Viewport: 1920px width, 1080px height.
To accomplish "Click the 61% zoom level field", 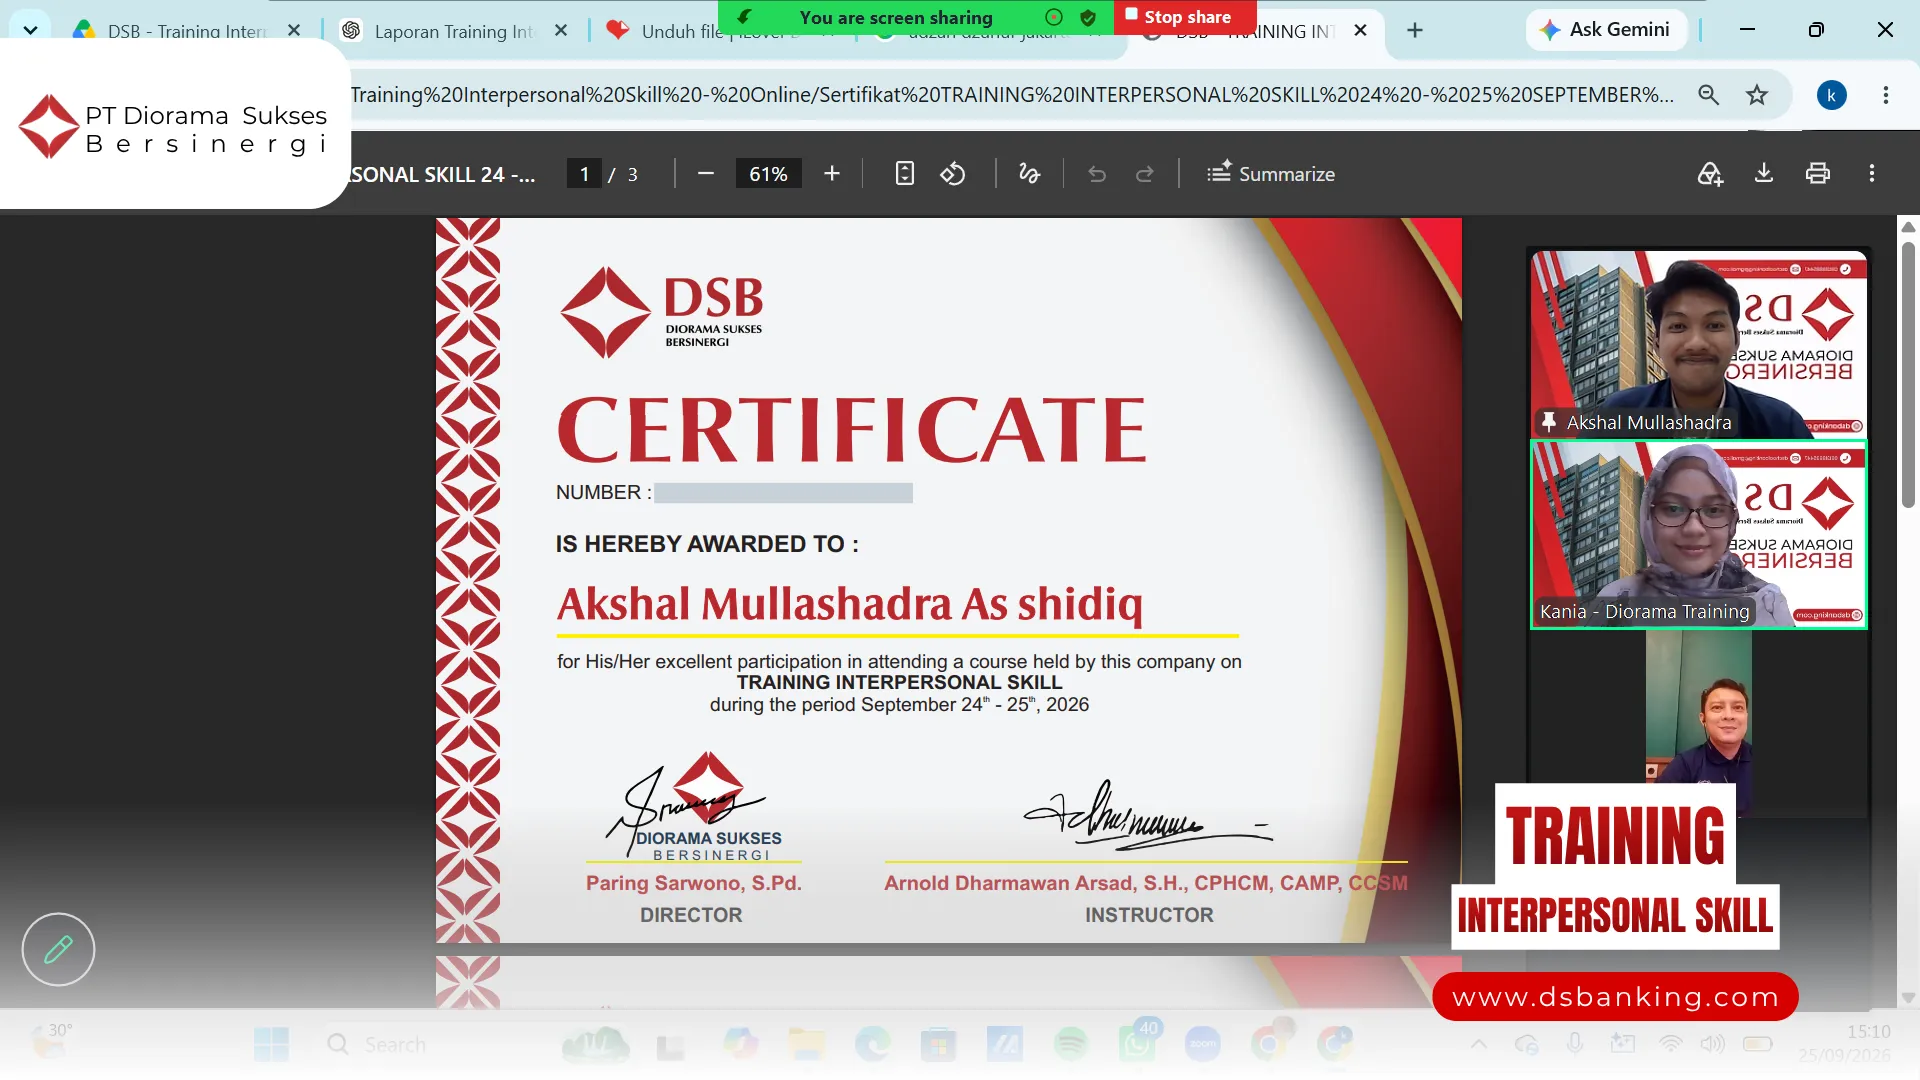I will (x=768, y=174).
